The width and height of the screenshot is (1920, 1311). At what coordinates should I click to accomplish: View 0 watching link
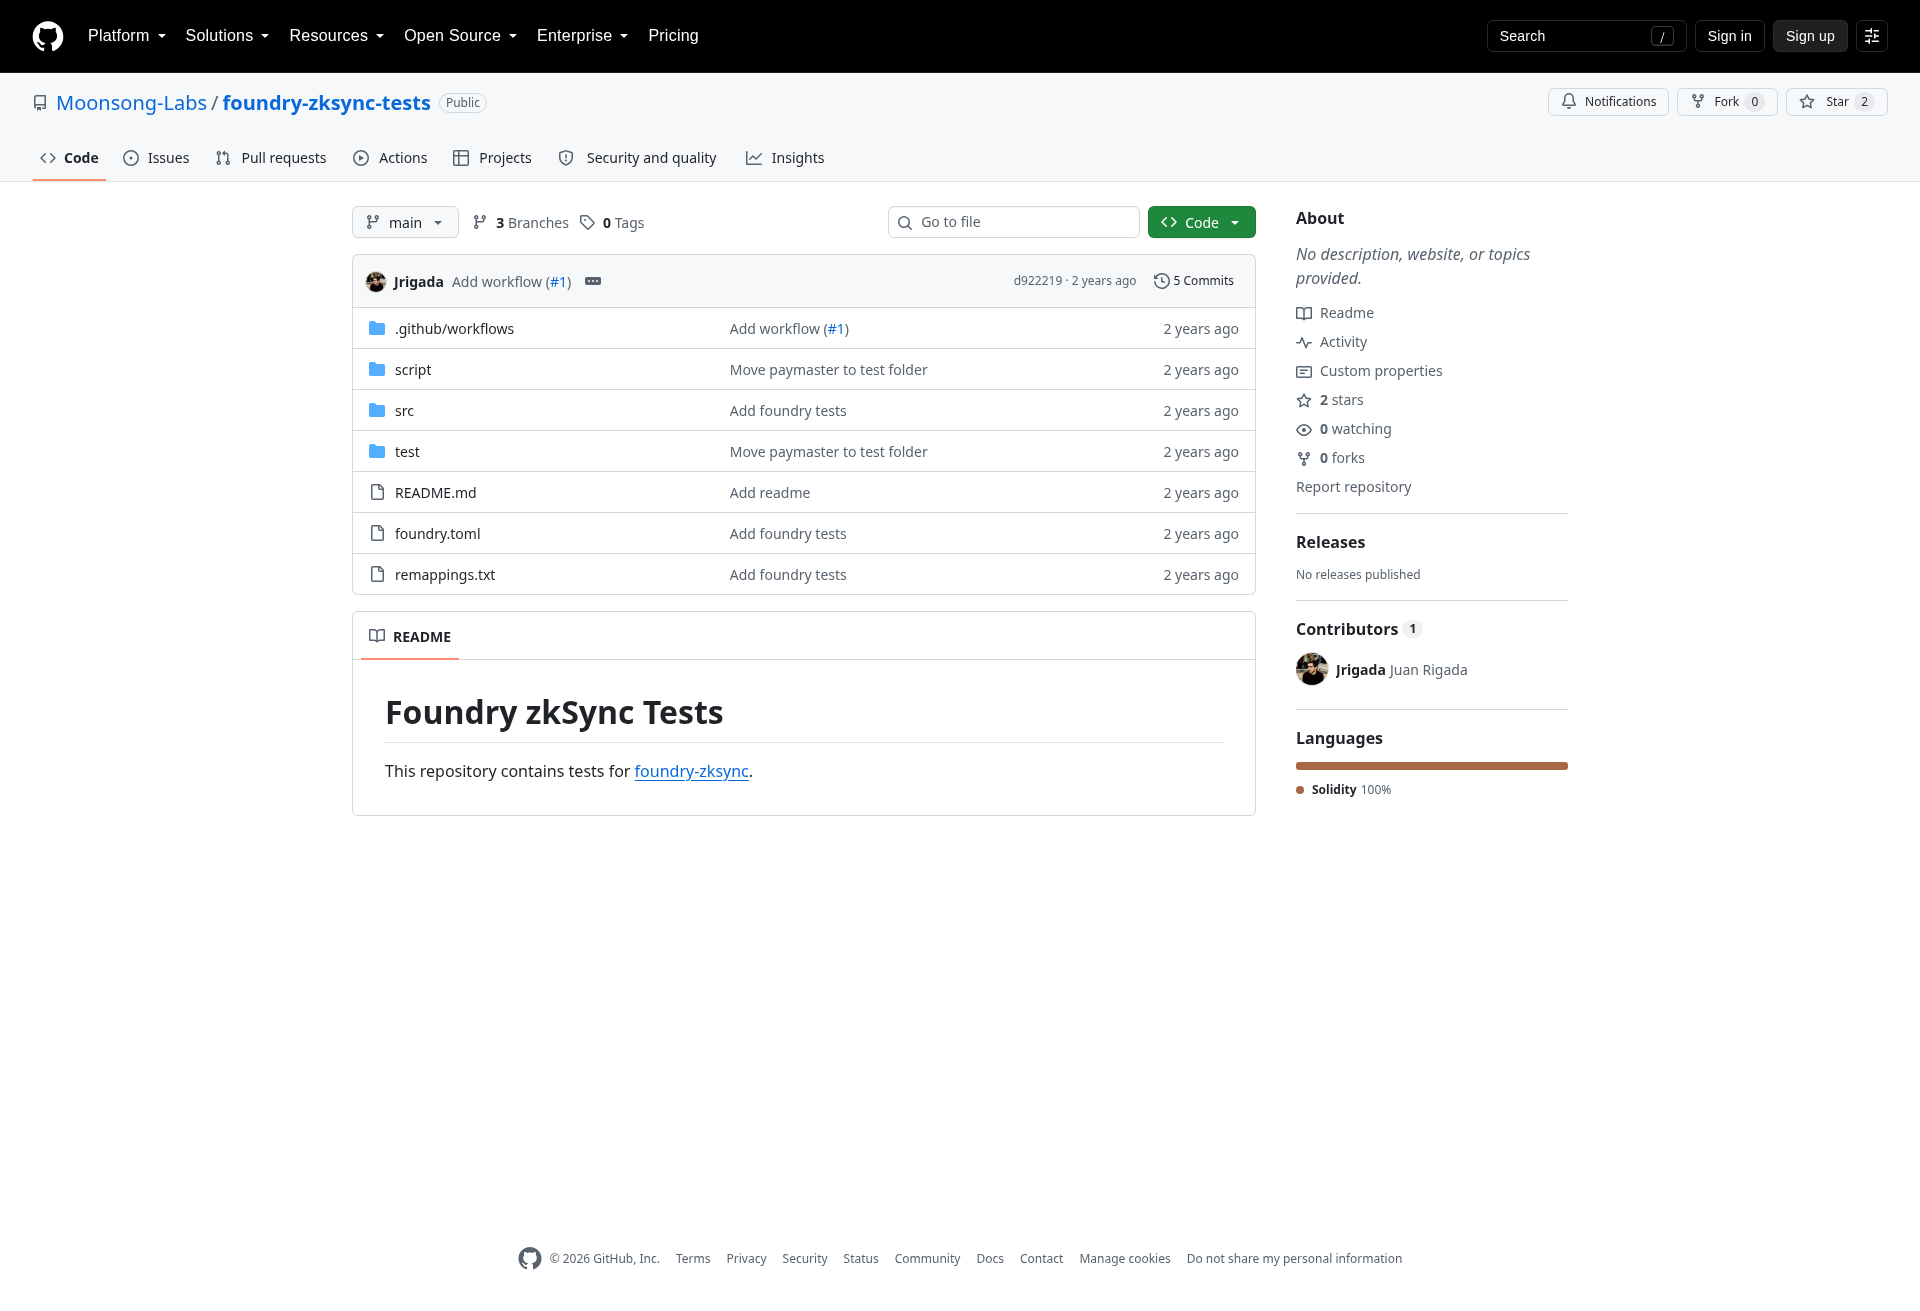1344,429
